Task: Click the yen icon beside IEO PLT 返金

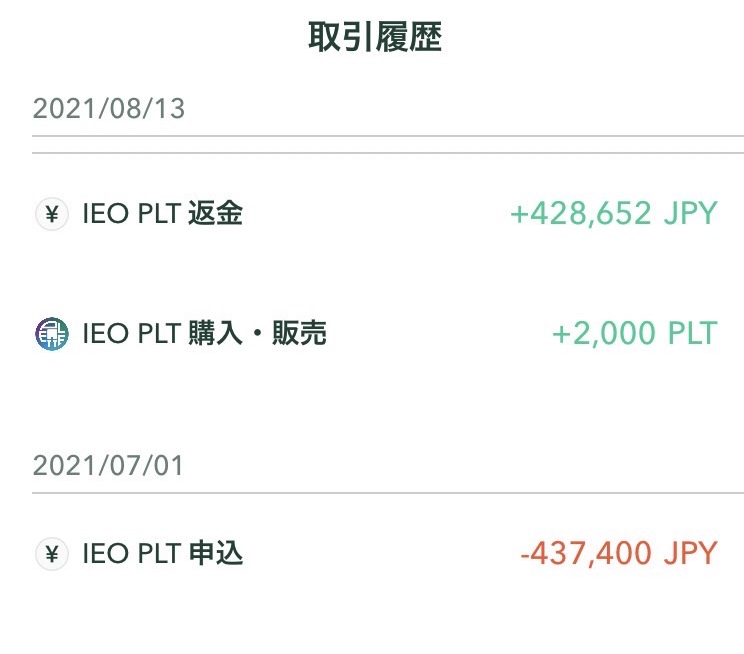Action: tap(52, 214)
